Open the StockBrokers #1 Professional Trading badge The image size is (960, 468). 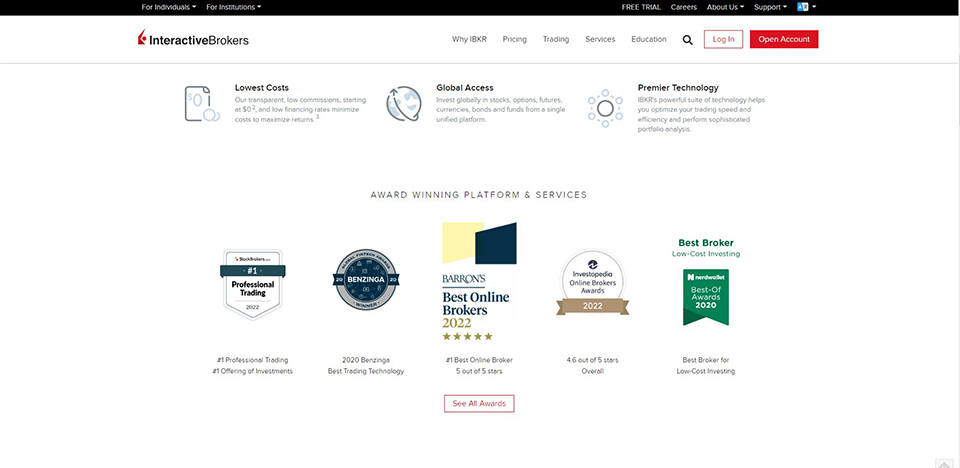(x=253, y=284)
